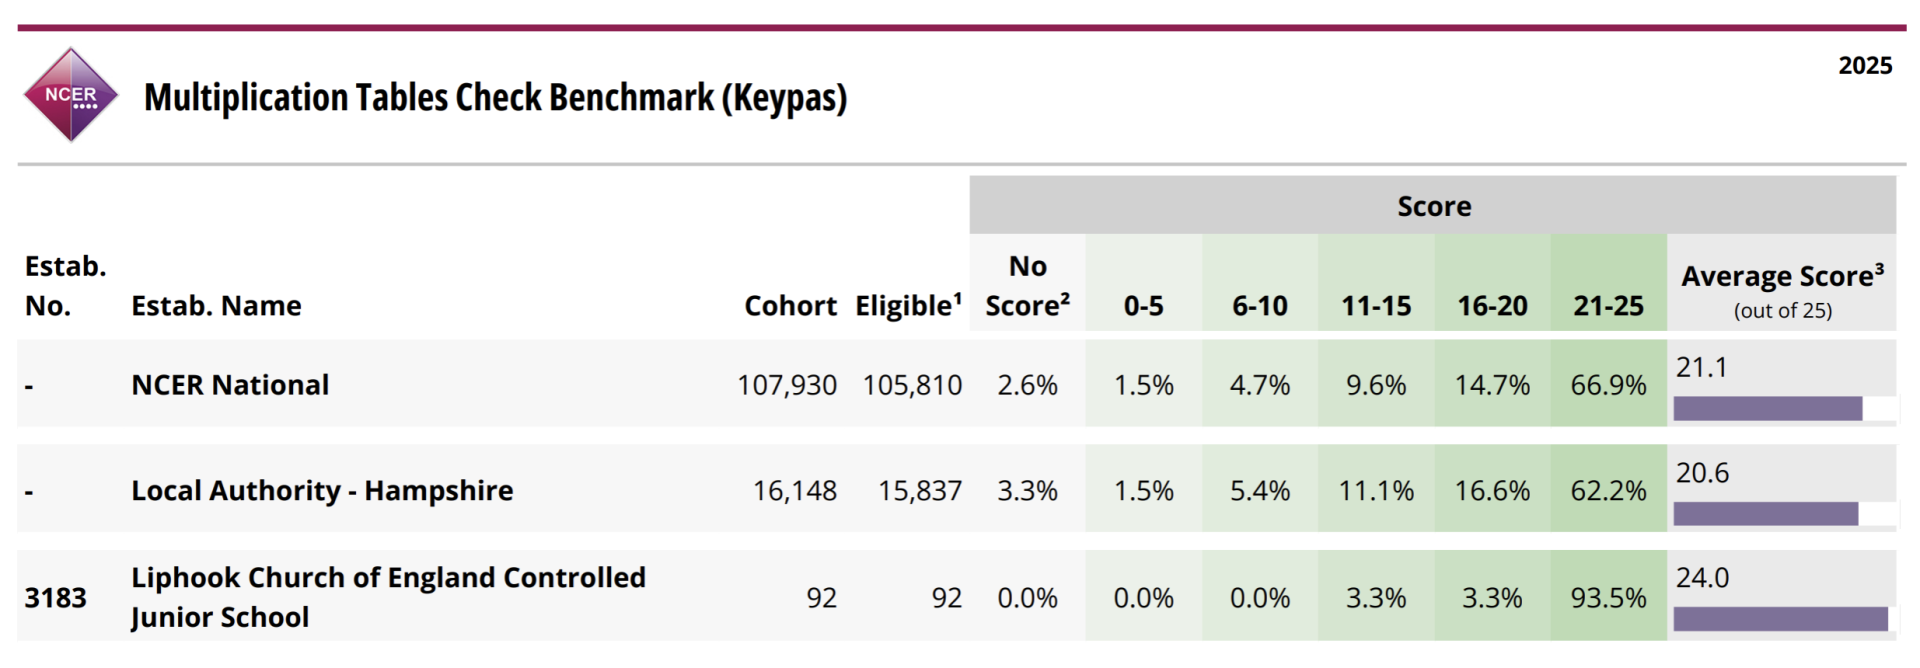
Task: Click the Average Score column header
Action: tap(1782, 288)
